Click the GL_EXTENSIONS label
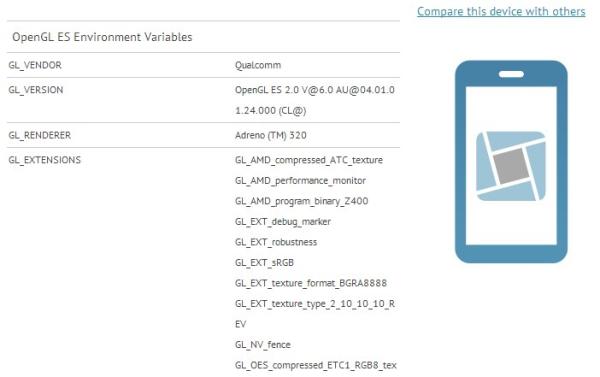The image size is (600, 377). coord(44,160)
